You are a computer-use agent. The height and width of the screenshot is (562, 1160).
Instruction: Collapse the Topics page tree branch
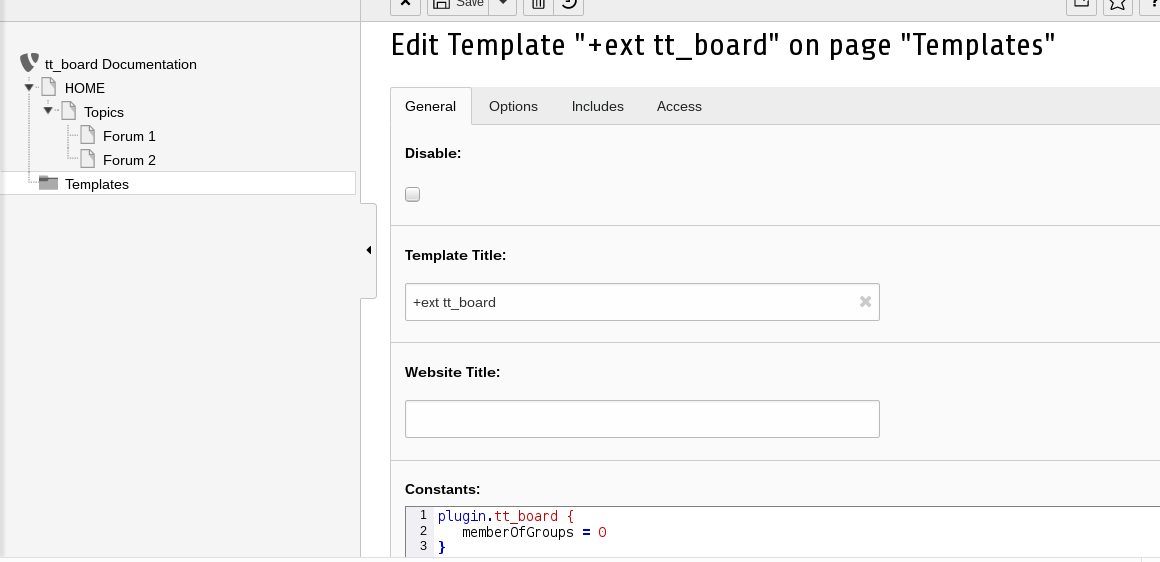click(48, 112)
